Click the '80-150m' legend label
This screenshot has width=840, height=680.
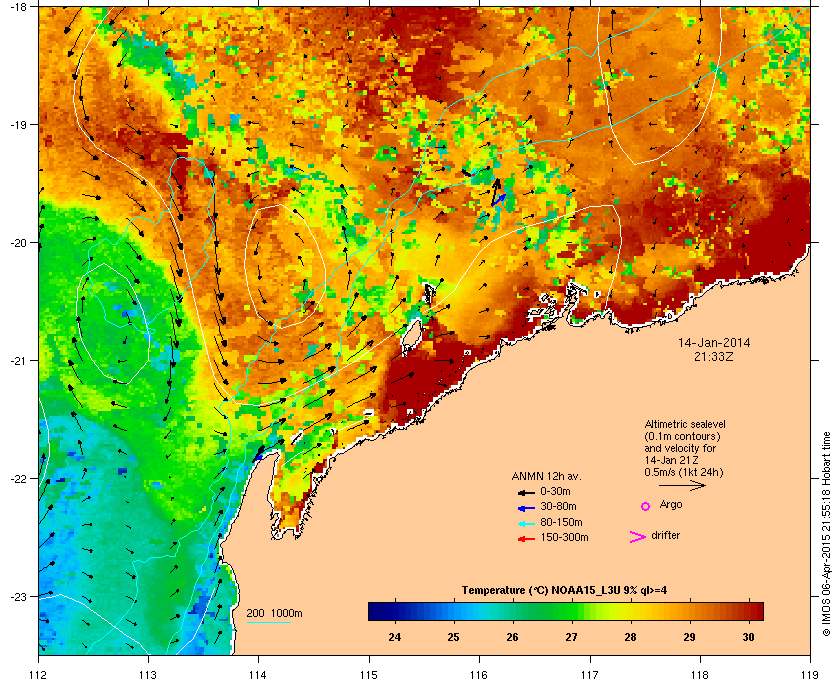pyautogui.click(x=561, y=522)
